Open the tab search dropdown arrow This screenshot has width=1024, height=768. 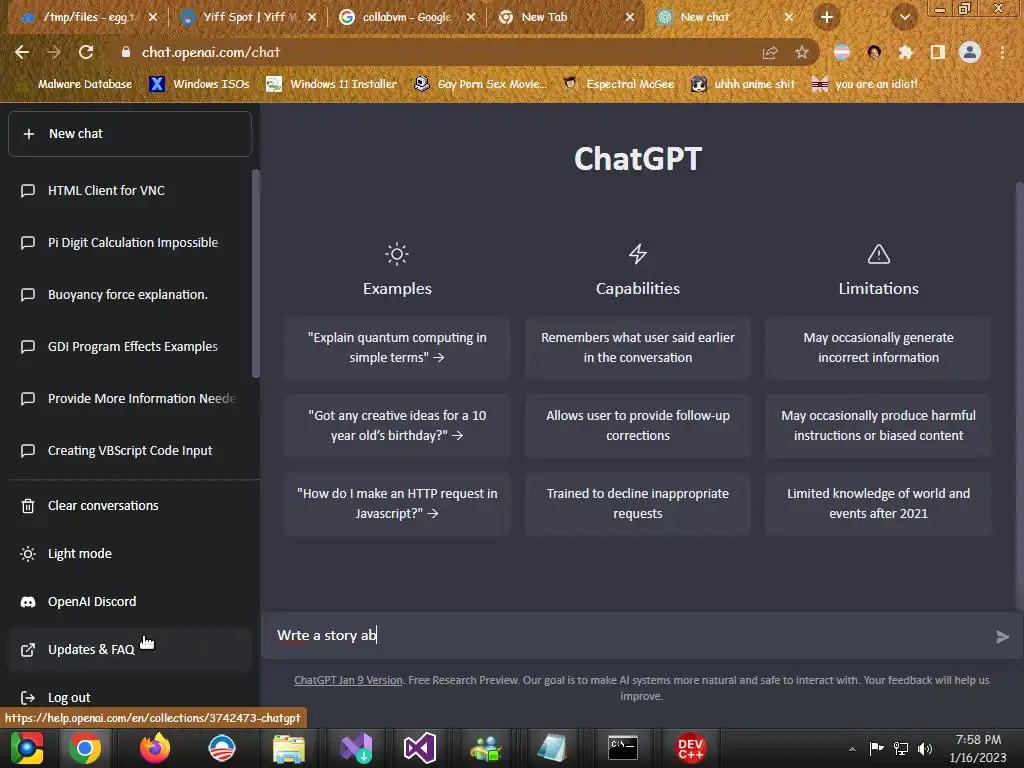coord(904,18)
